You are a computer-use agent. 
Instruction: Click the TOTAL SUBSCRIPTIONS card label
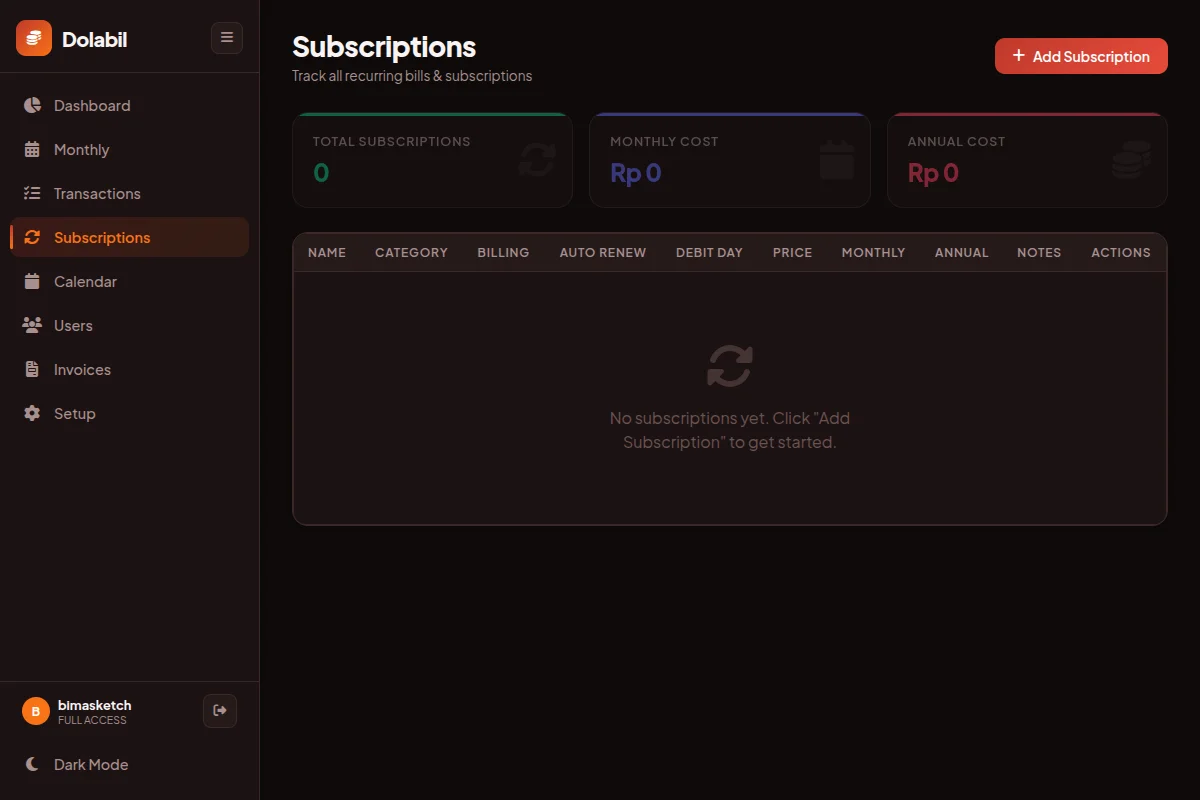[391, 141]
